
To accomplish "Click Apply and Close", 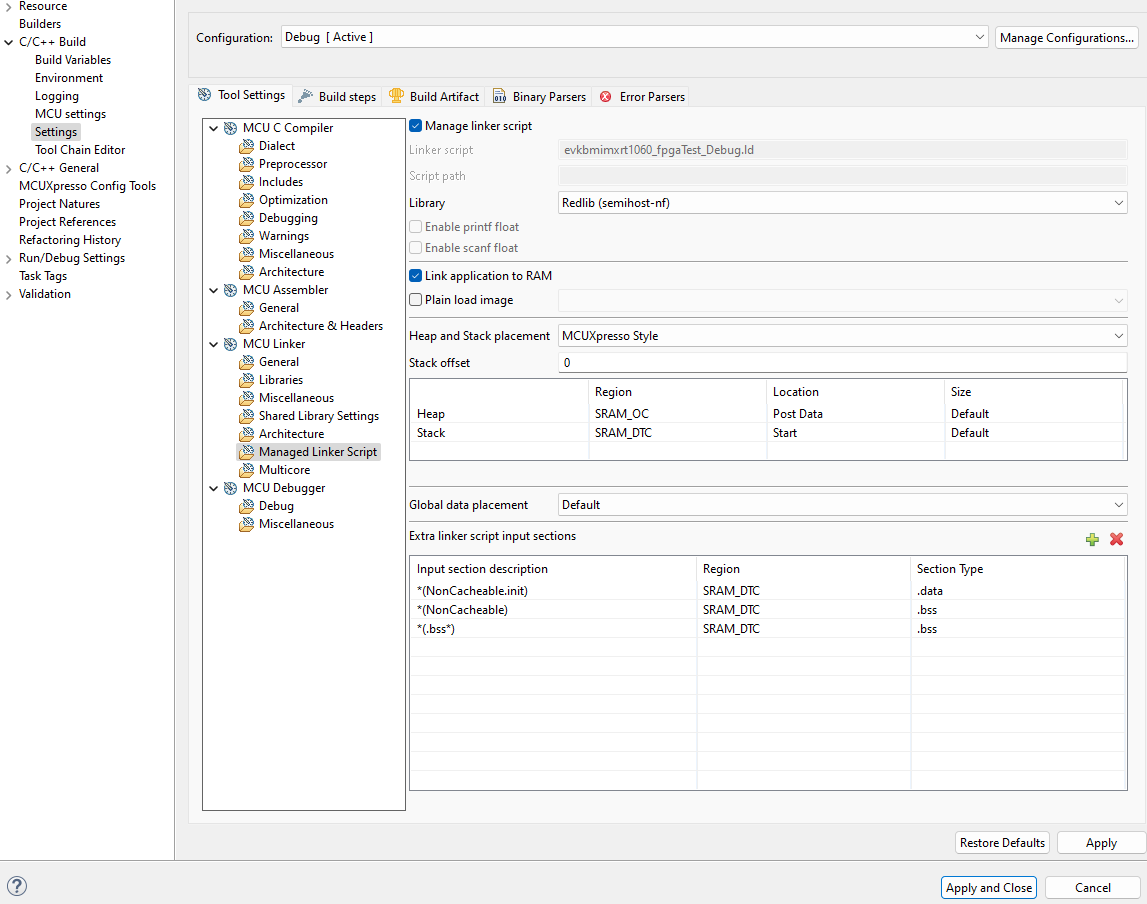I will 988,887.
